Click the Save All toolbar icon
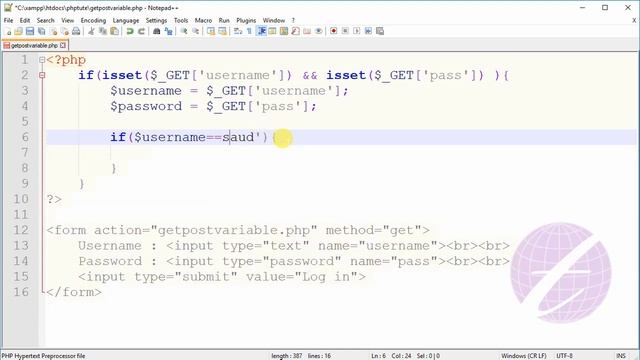This screenshot has width=640, height=360. click(41, 31)
